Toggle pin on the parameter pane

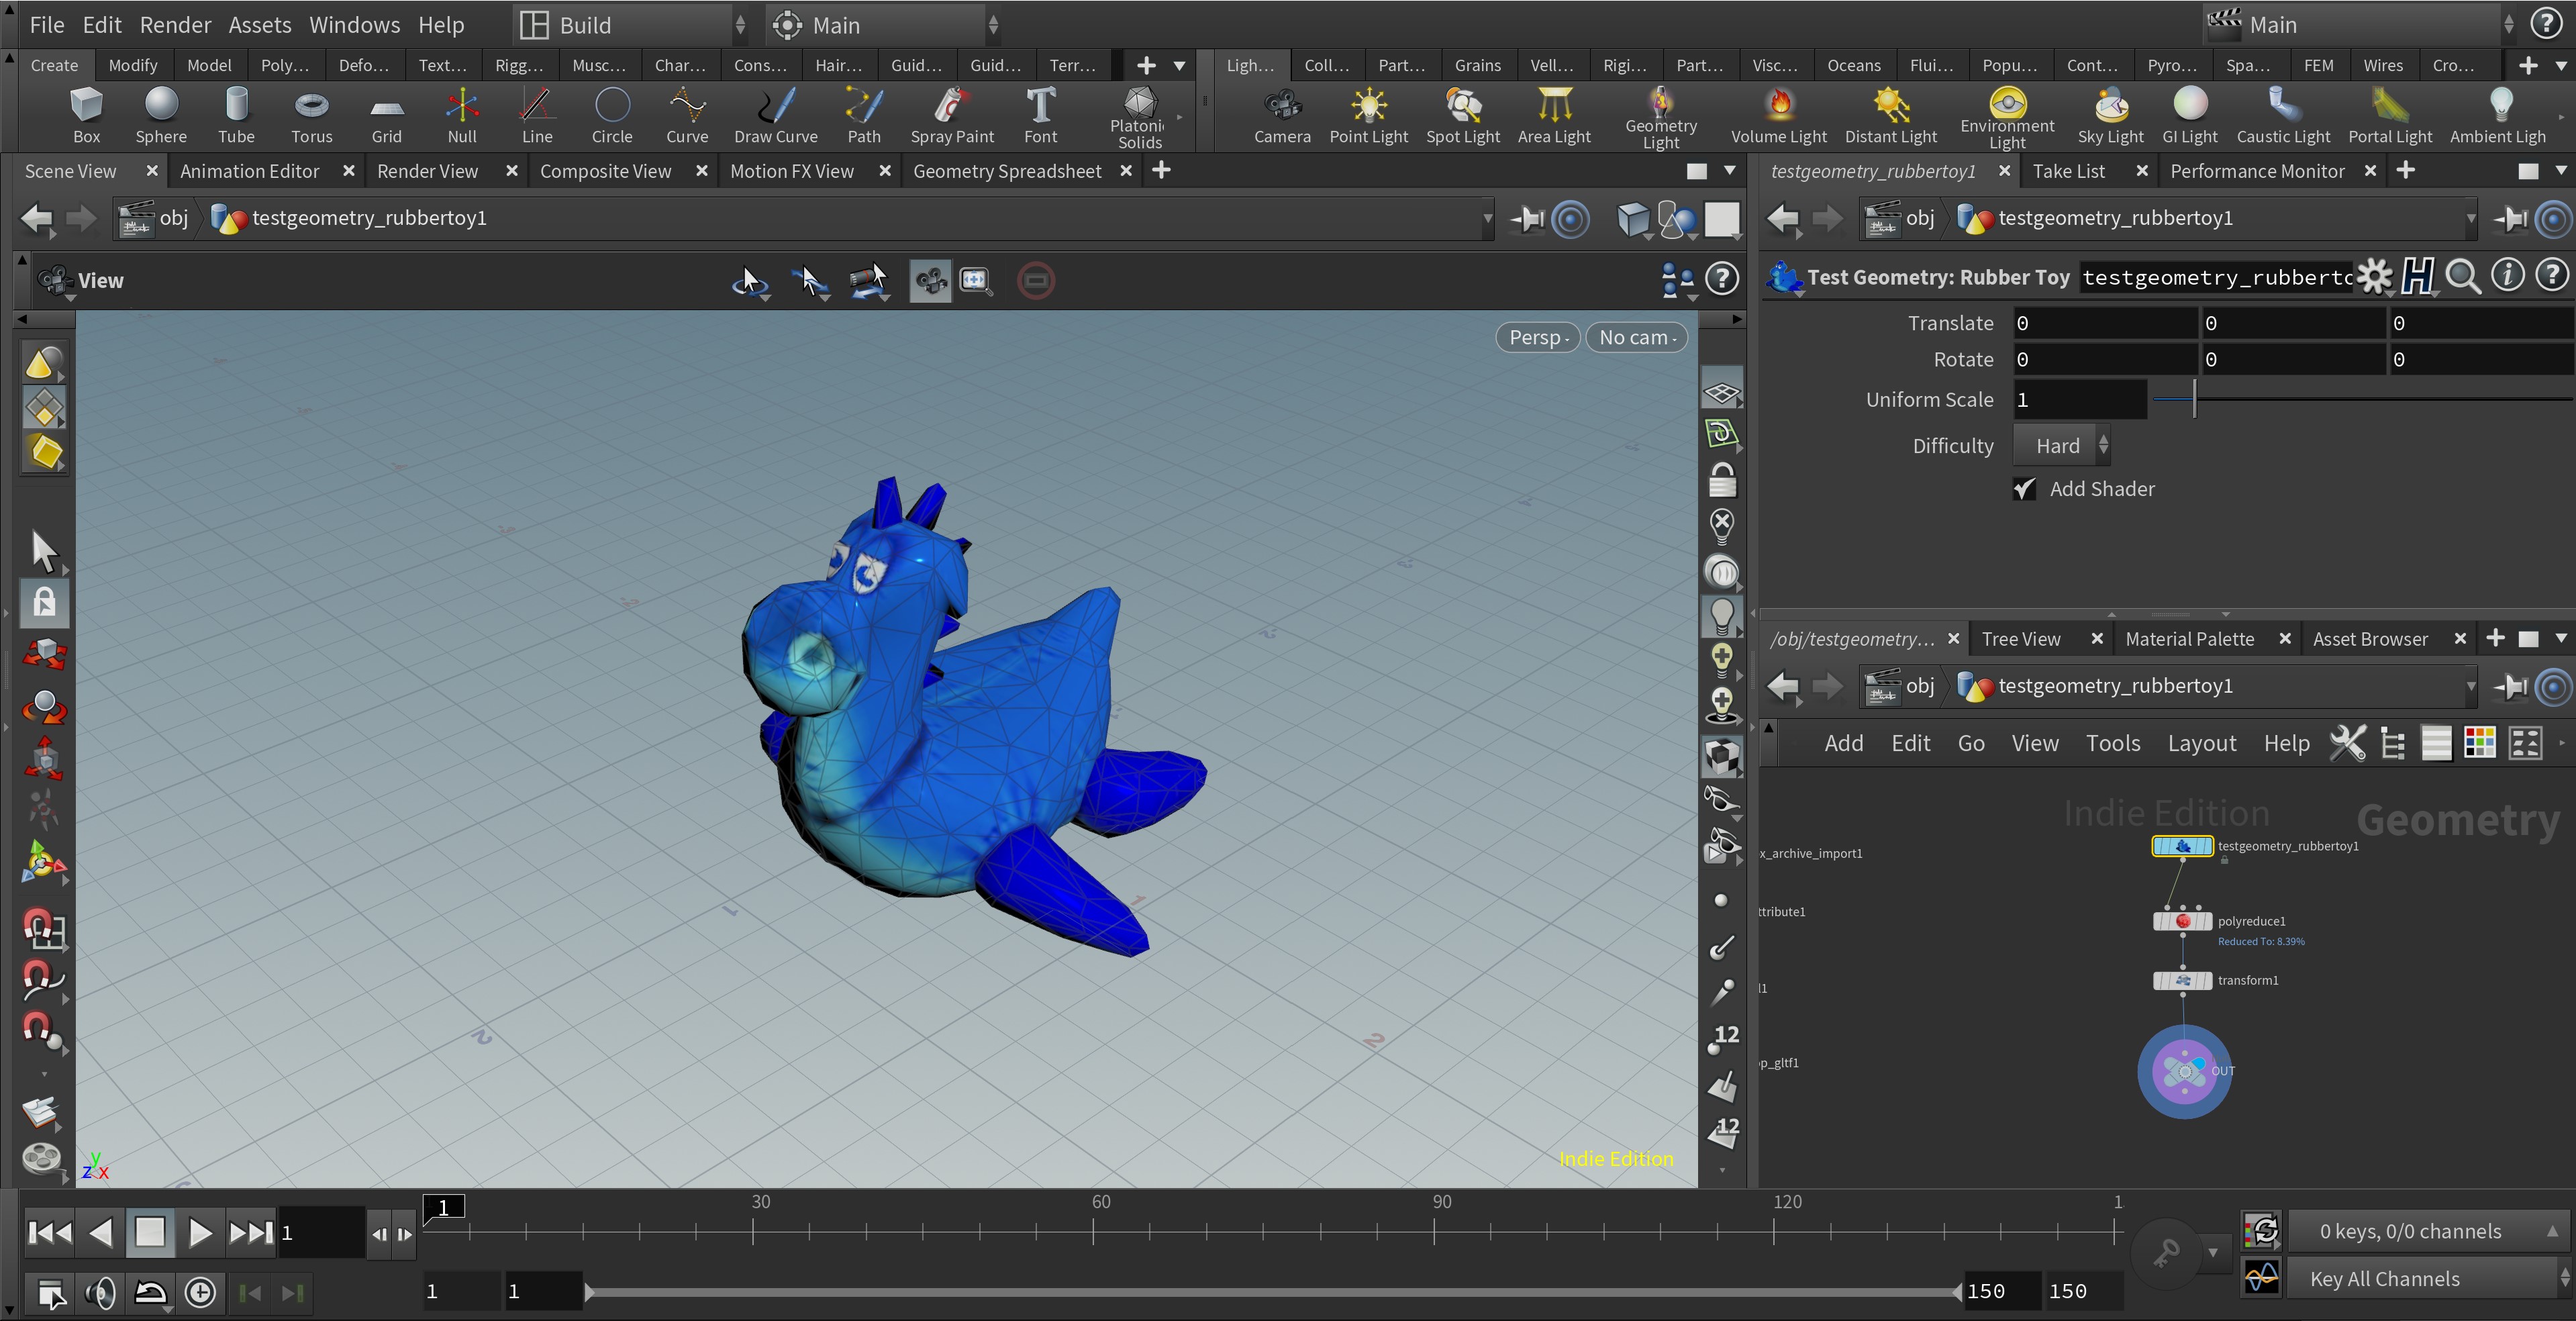pyautogui.click(x=2511, y=219)
